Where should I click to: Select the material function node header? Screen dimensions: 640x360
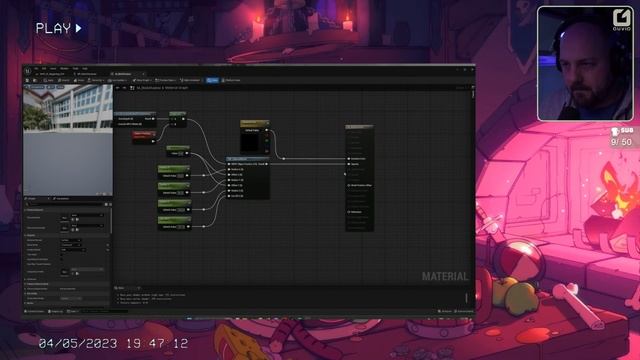pyautogui.click(x=248, y=159)
